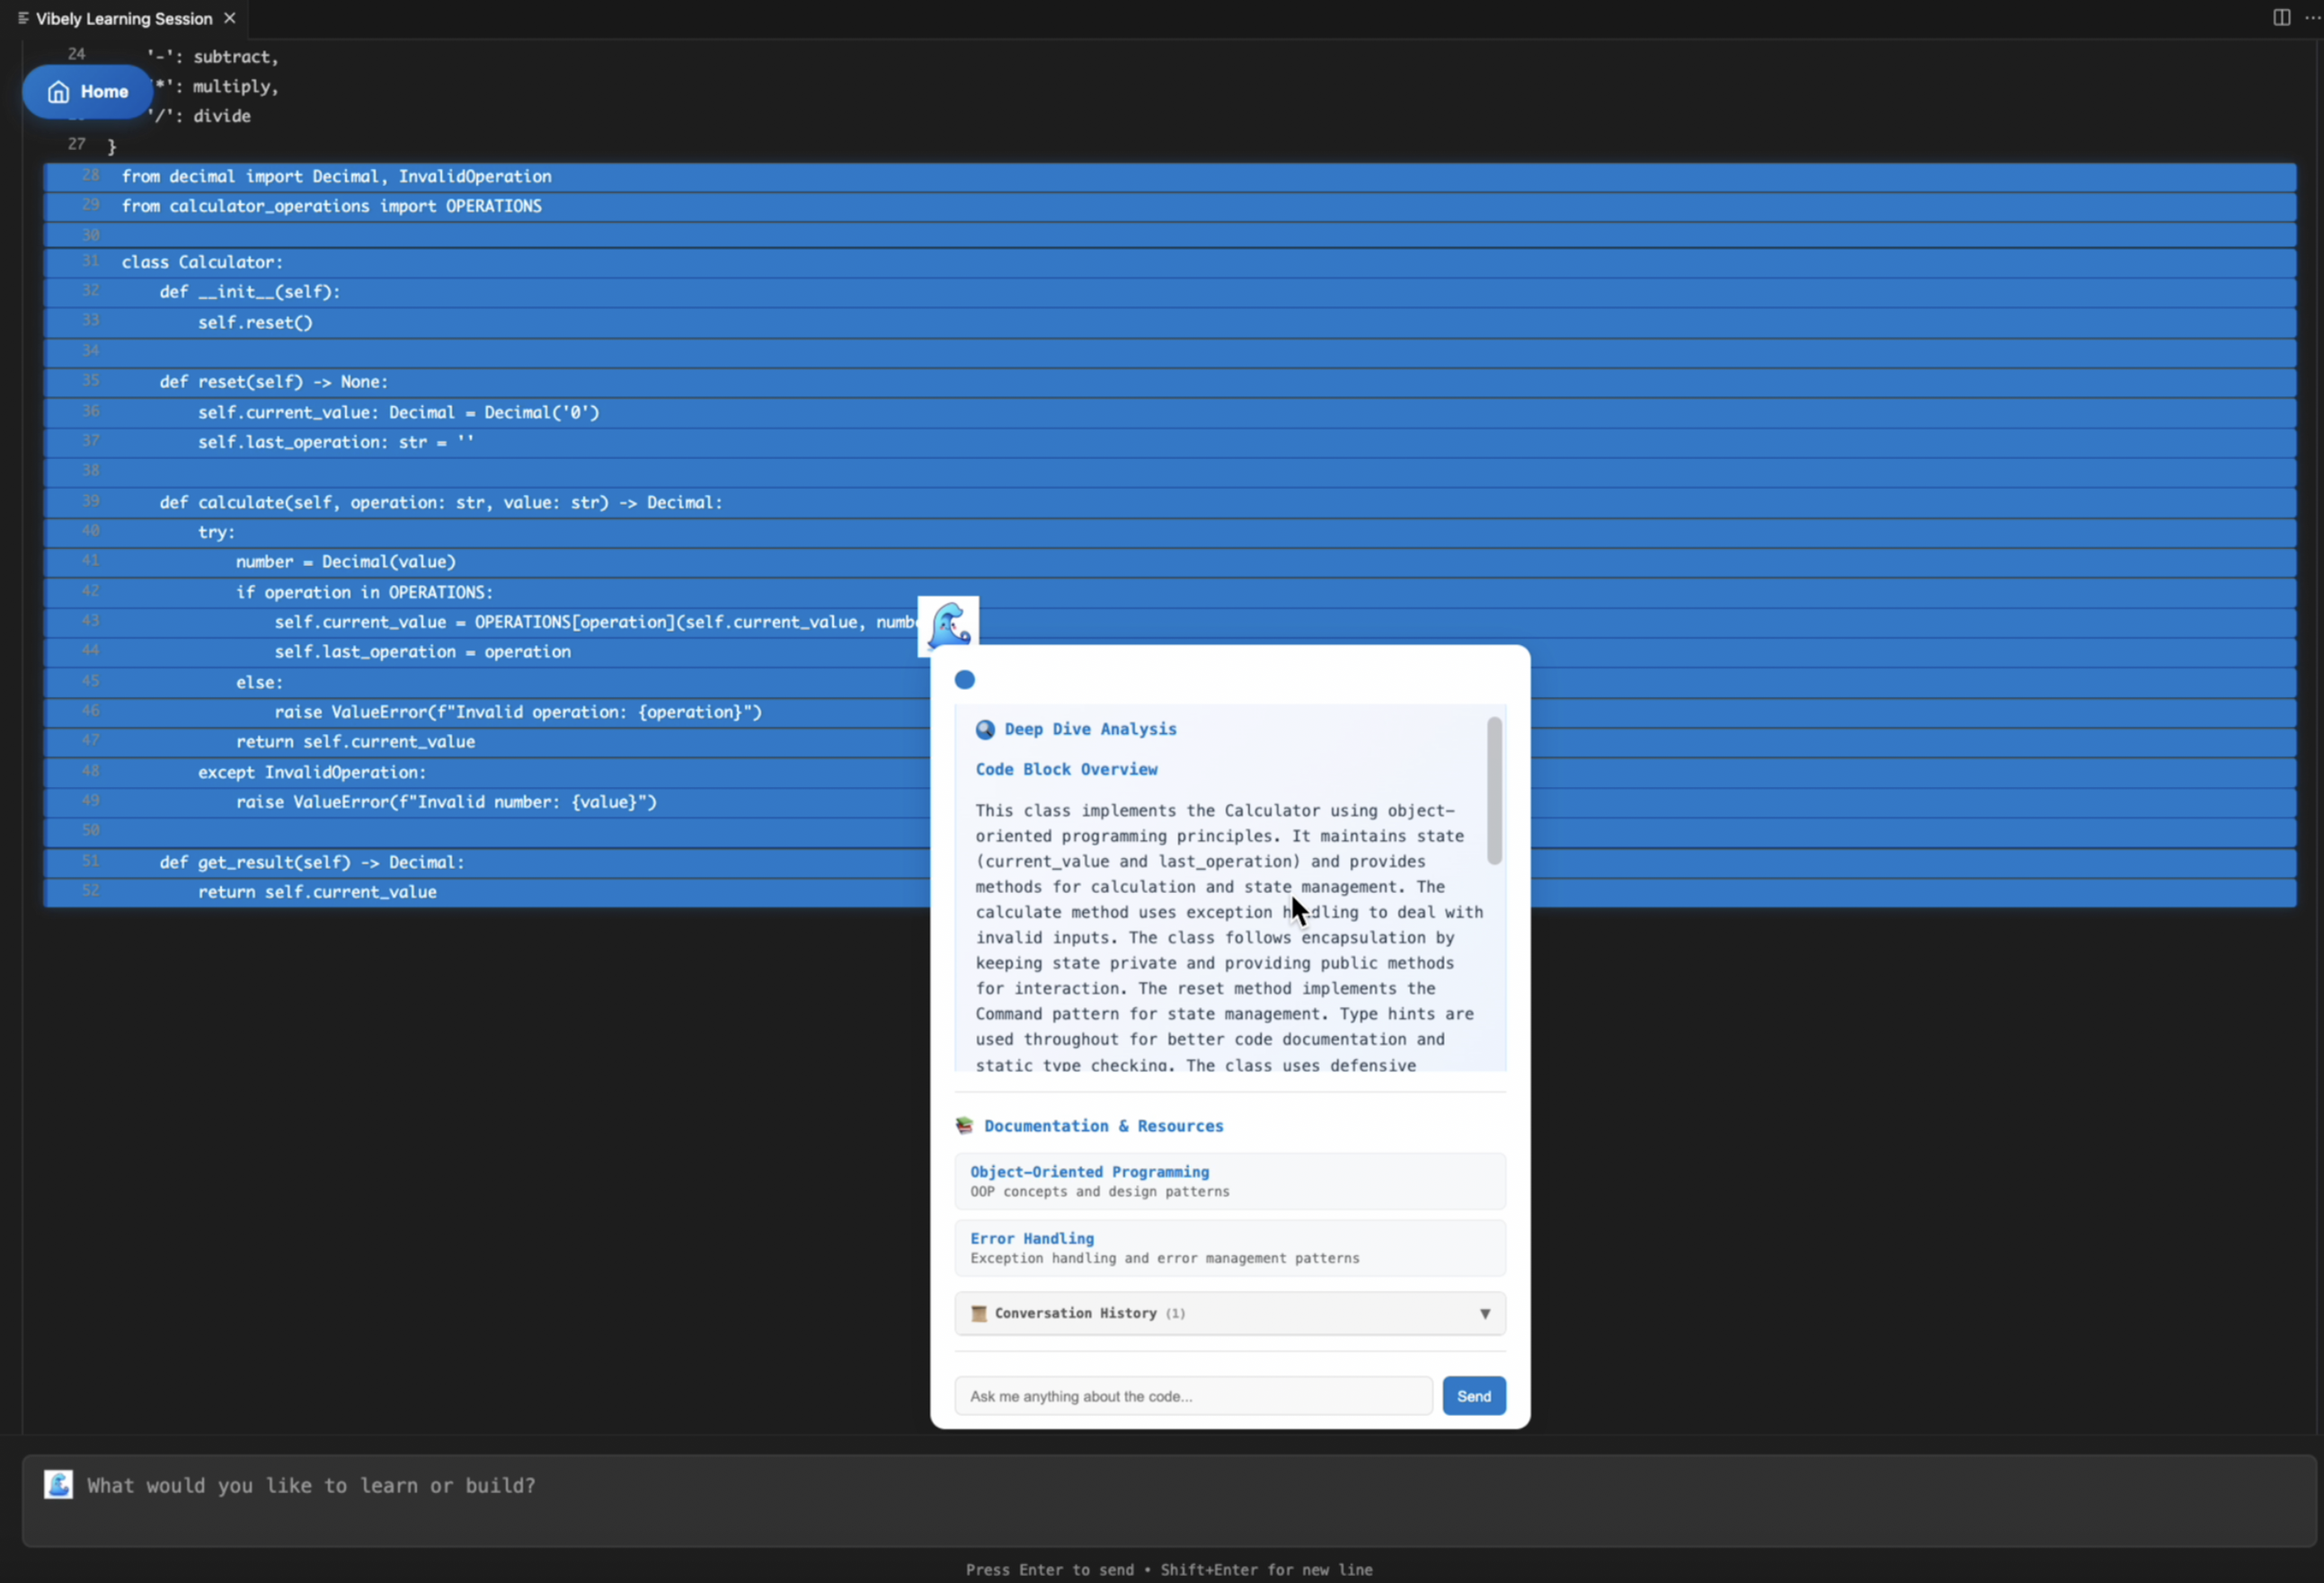Open the more actions ellipsis at top right
The height and width of the screenshot is (1583, 2324).
[2311, 18]
